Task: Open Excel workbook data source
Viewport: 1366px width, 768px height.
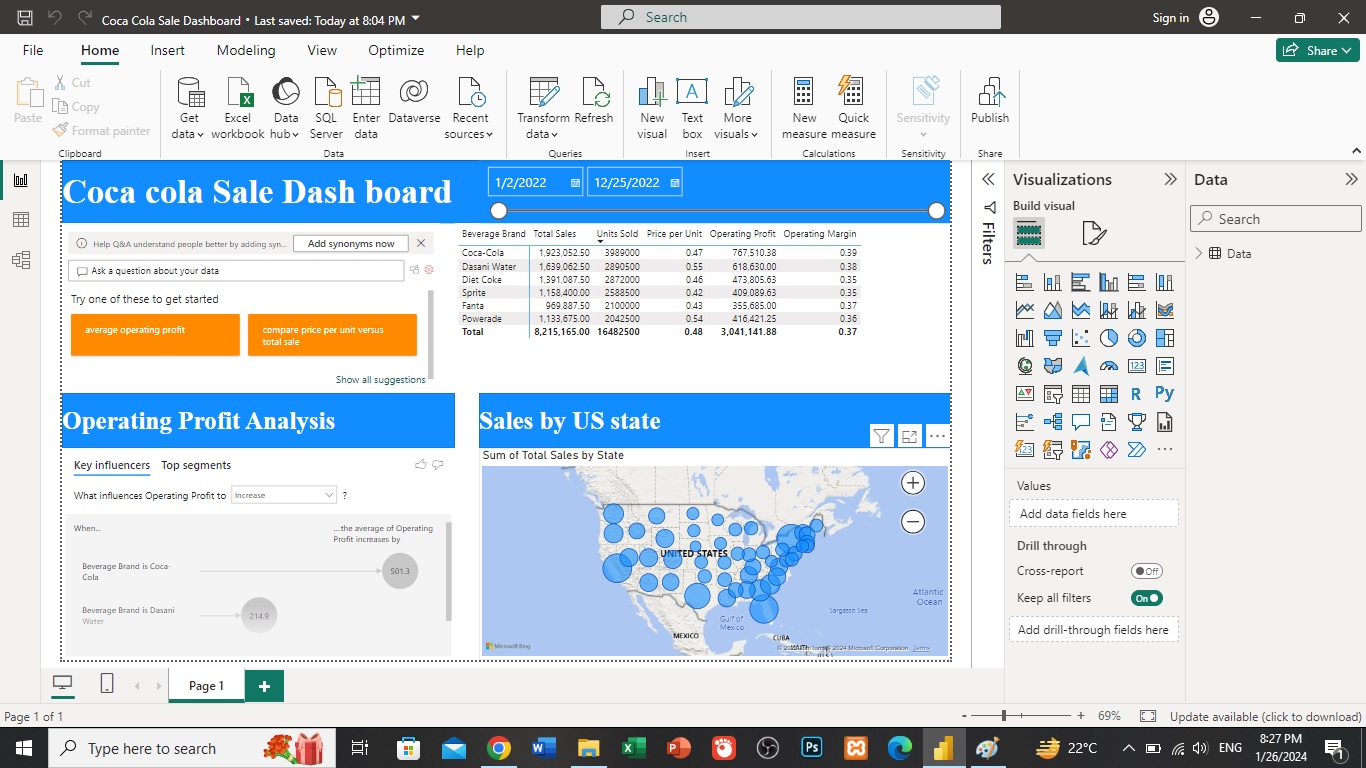Action: pyautogui.click(x=238, y=108)
